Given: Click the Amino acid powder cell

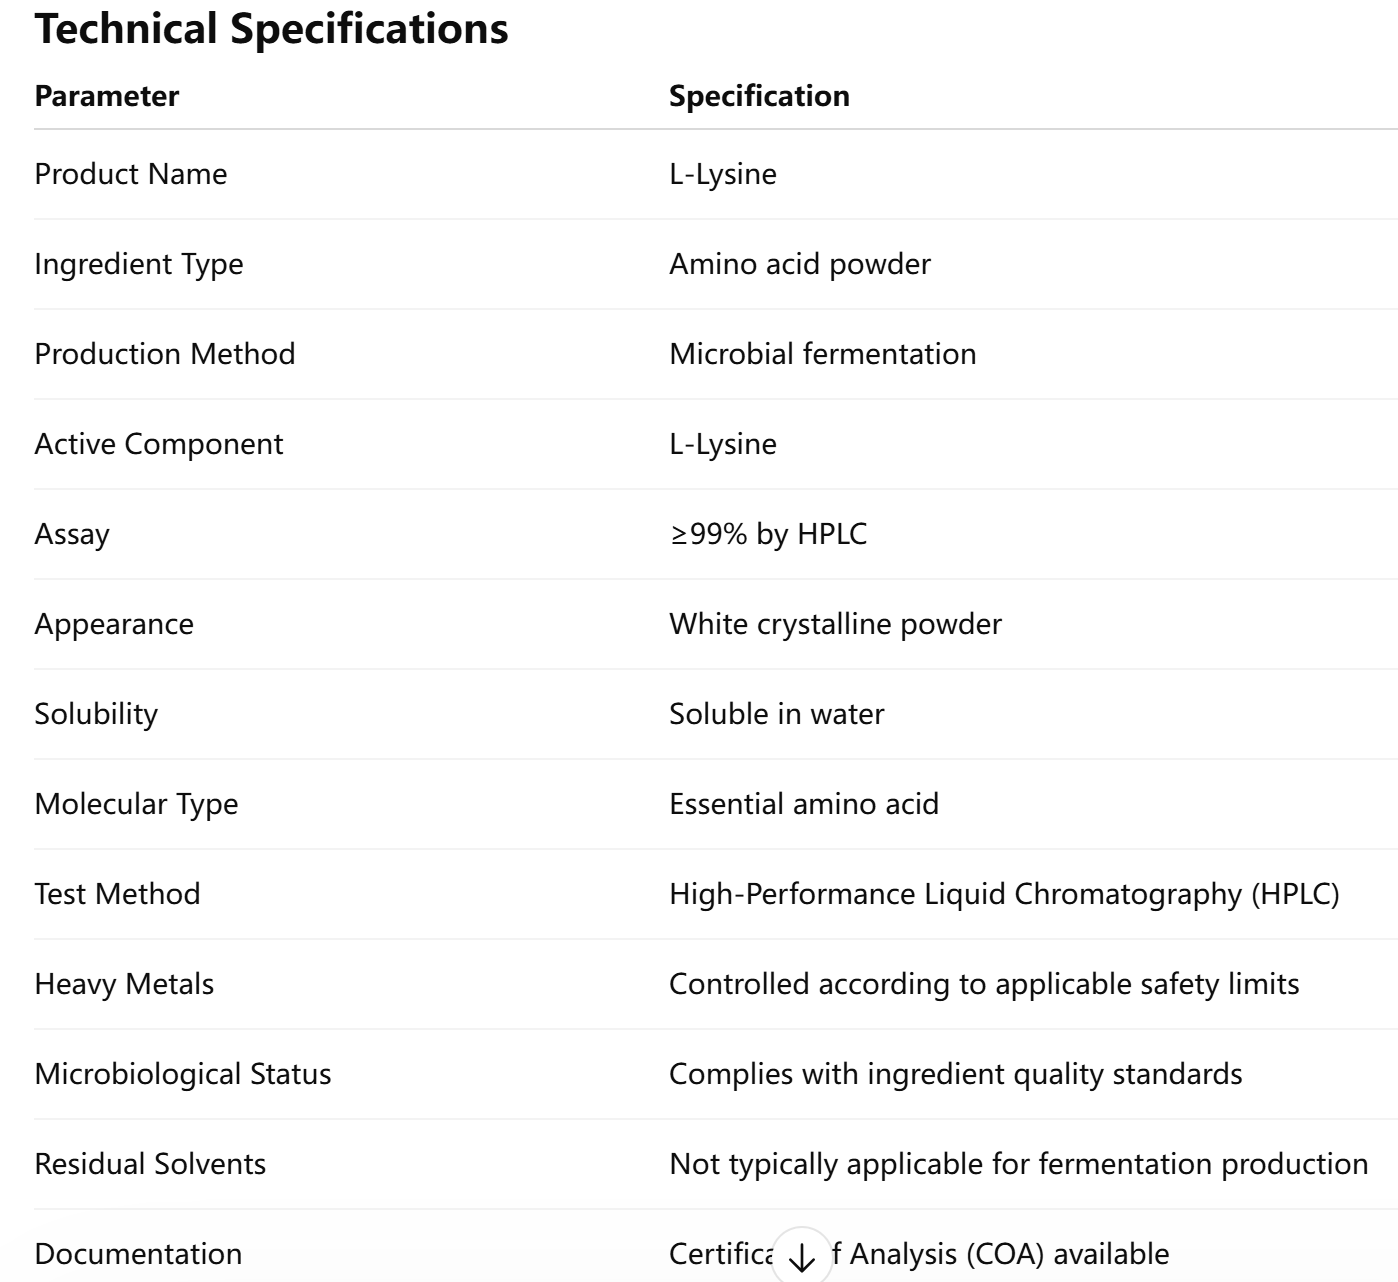Looking at the screenshot, I should tap(800, 264).
